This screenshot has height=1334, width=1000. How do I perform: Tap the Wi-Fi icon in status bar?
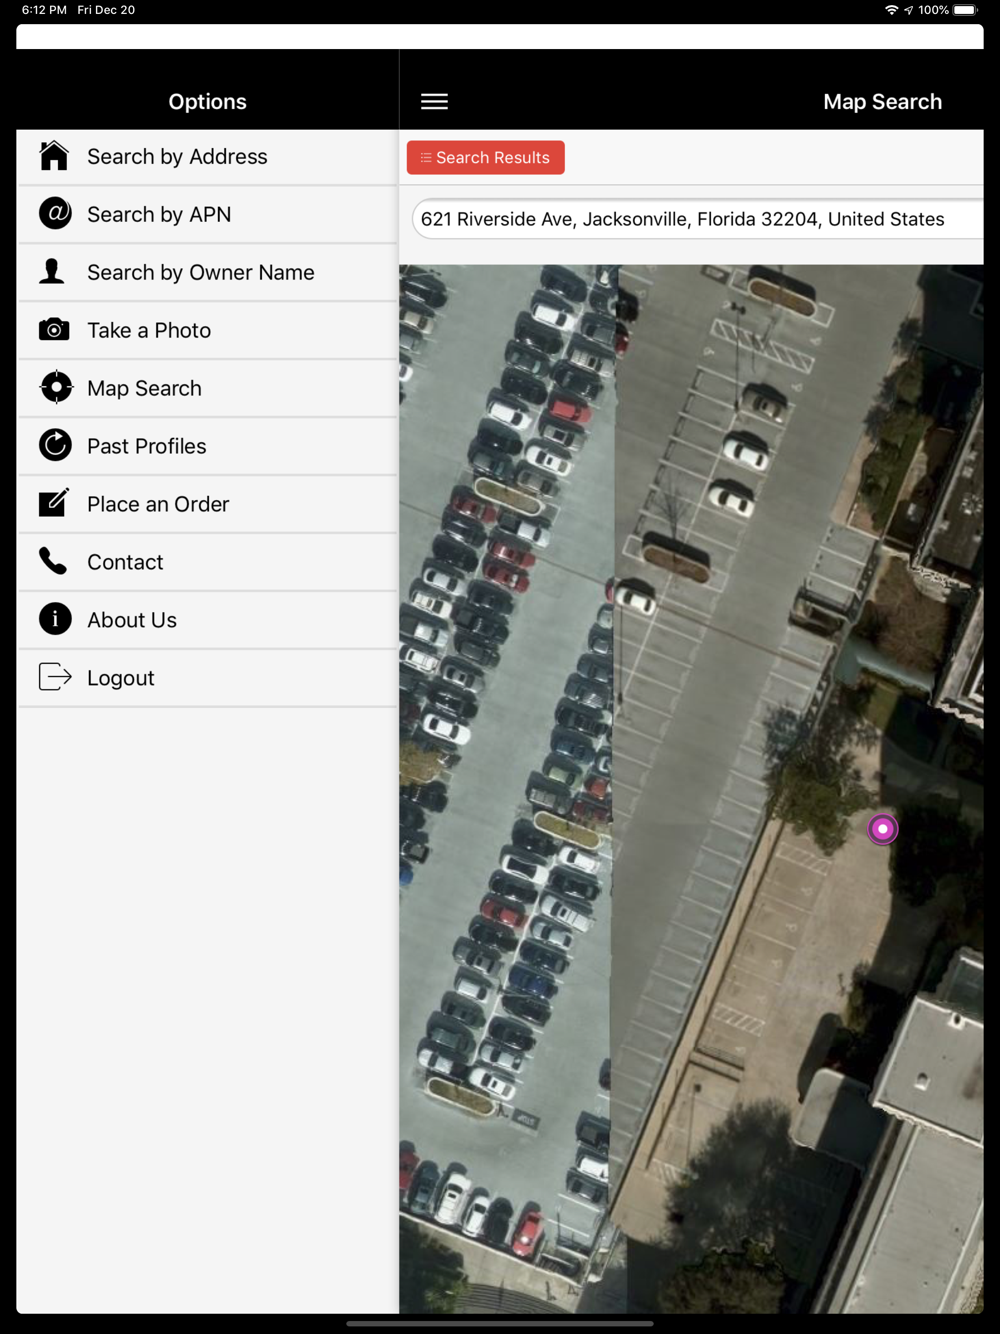tap(891, 10)
